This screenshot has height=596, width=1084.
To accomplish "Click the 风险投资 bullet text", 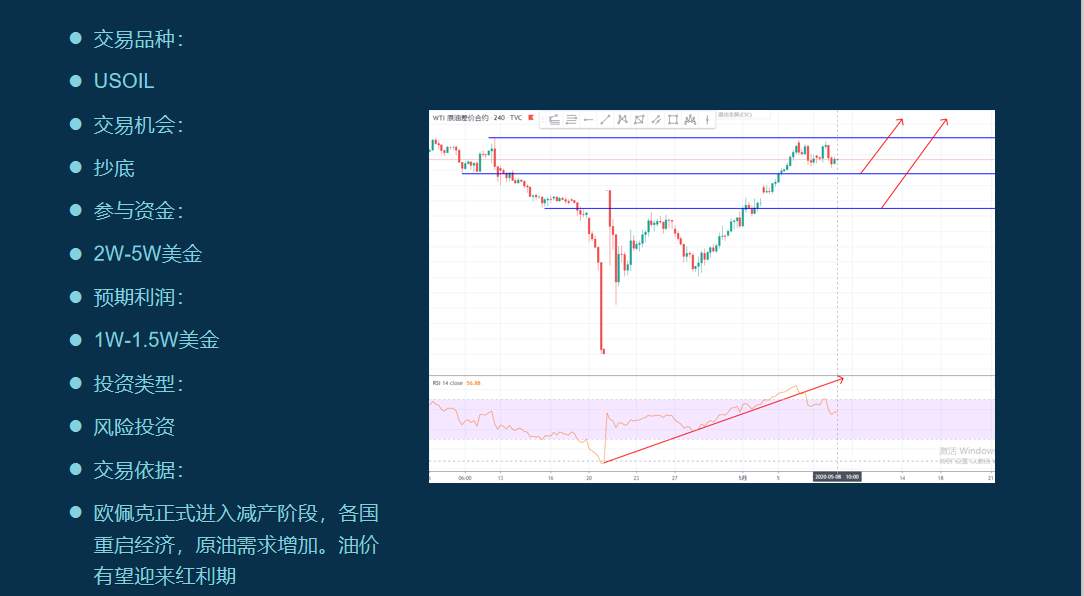I will [x=134, y=427].
